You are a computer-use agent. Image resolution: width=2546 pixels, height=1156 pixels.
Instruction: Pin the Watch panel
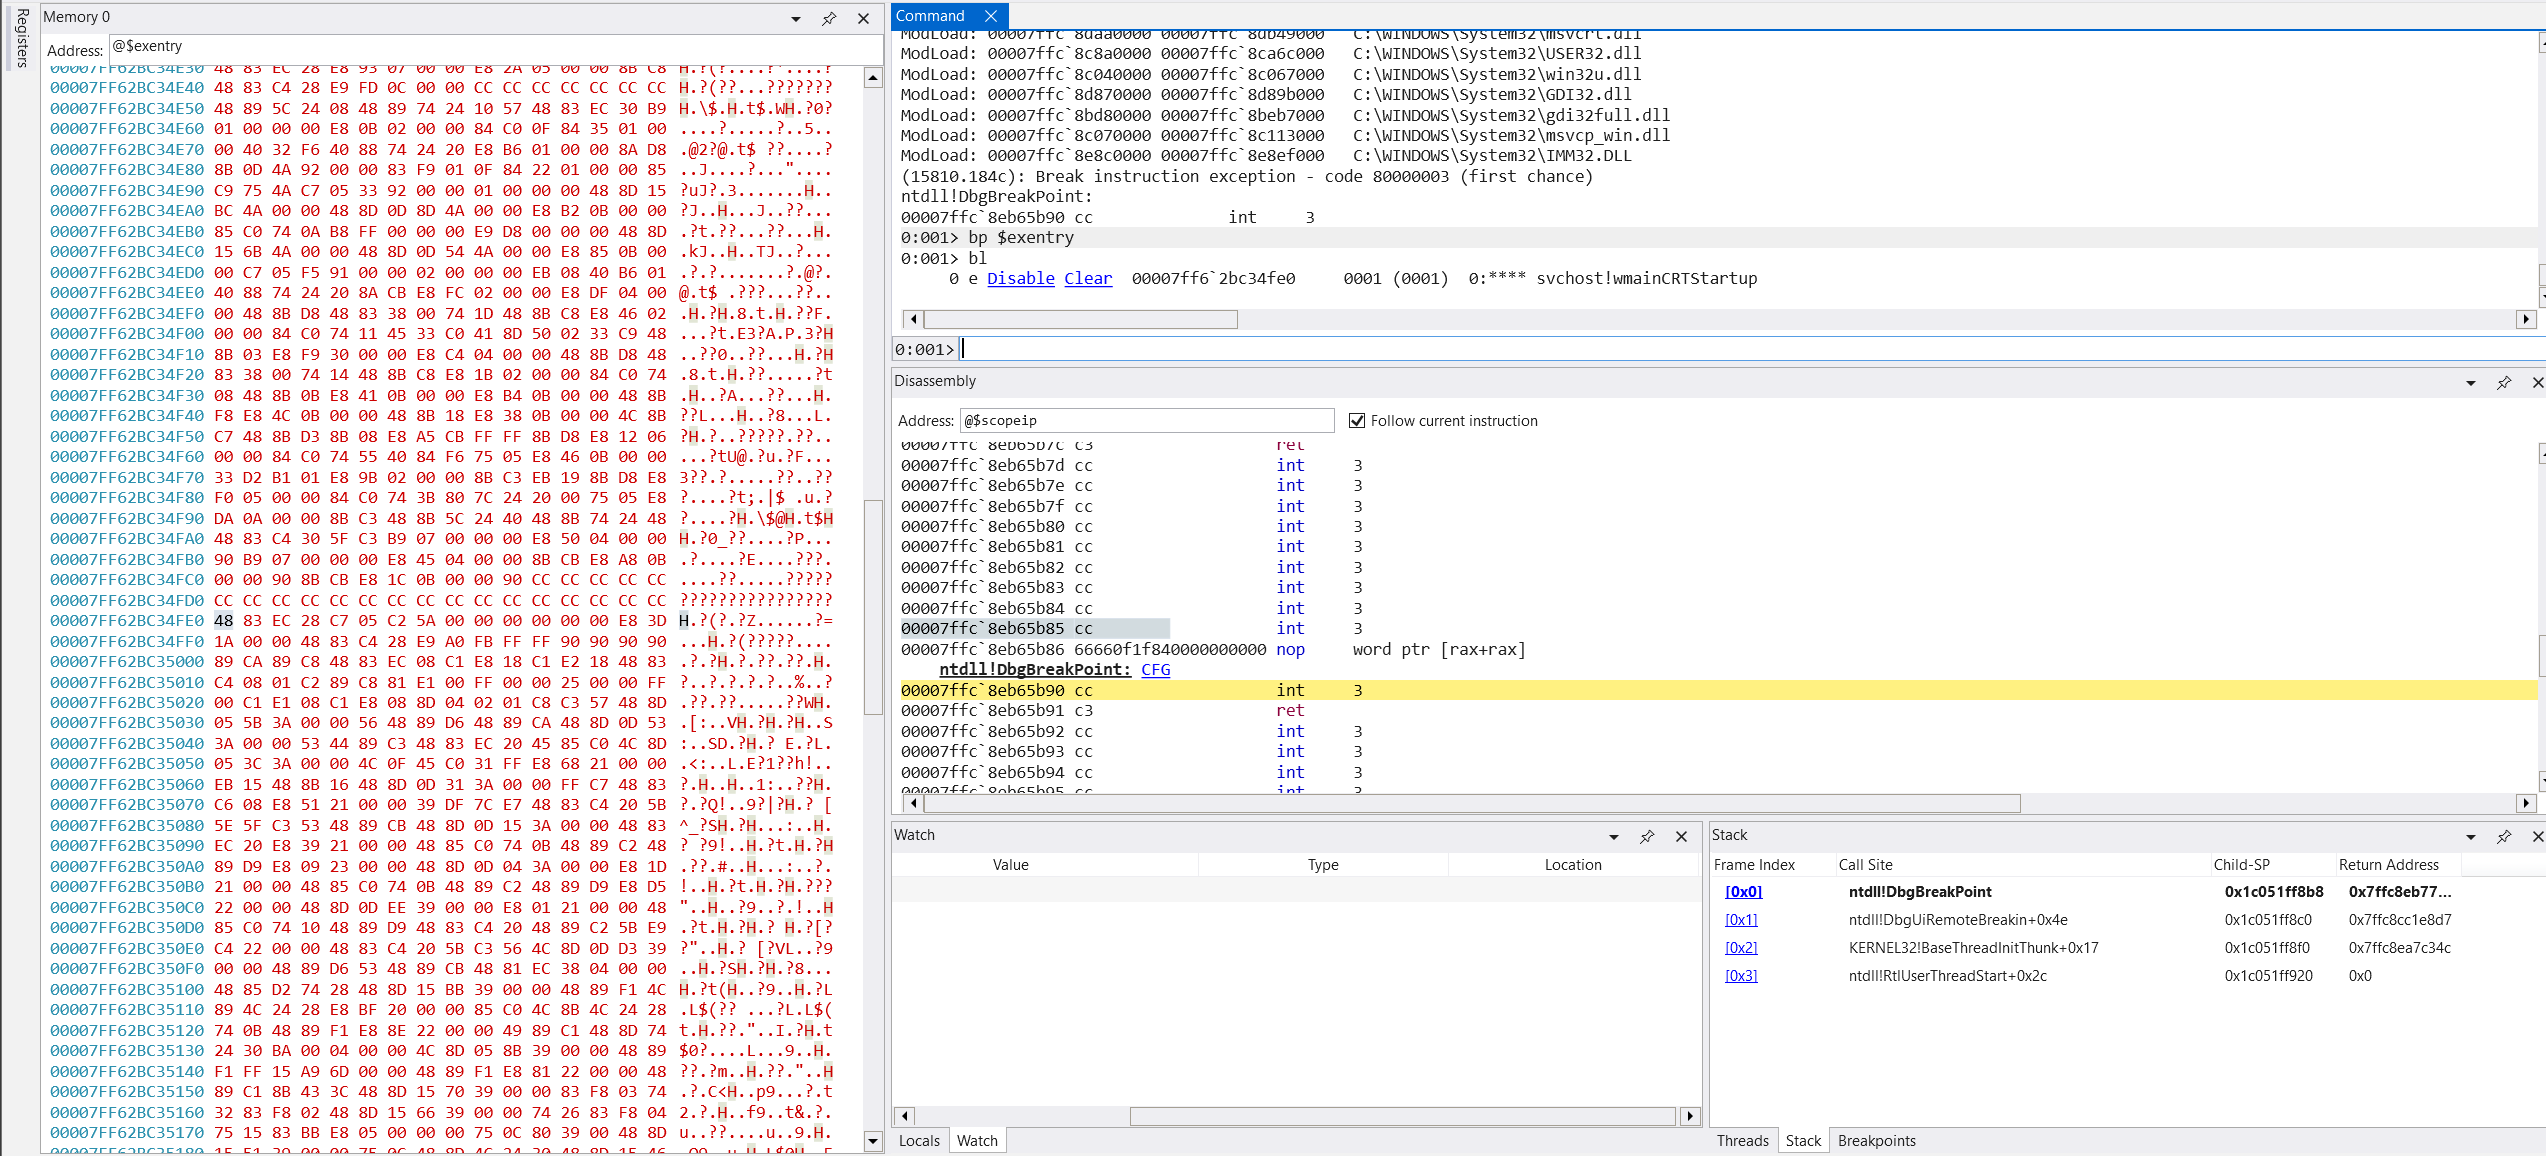1647,837
